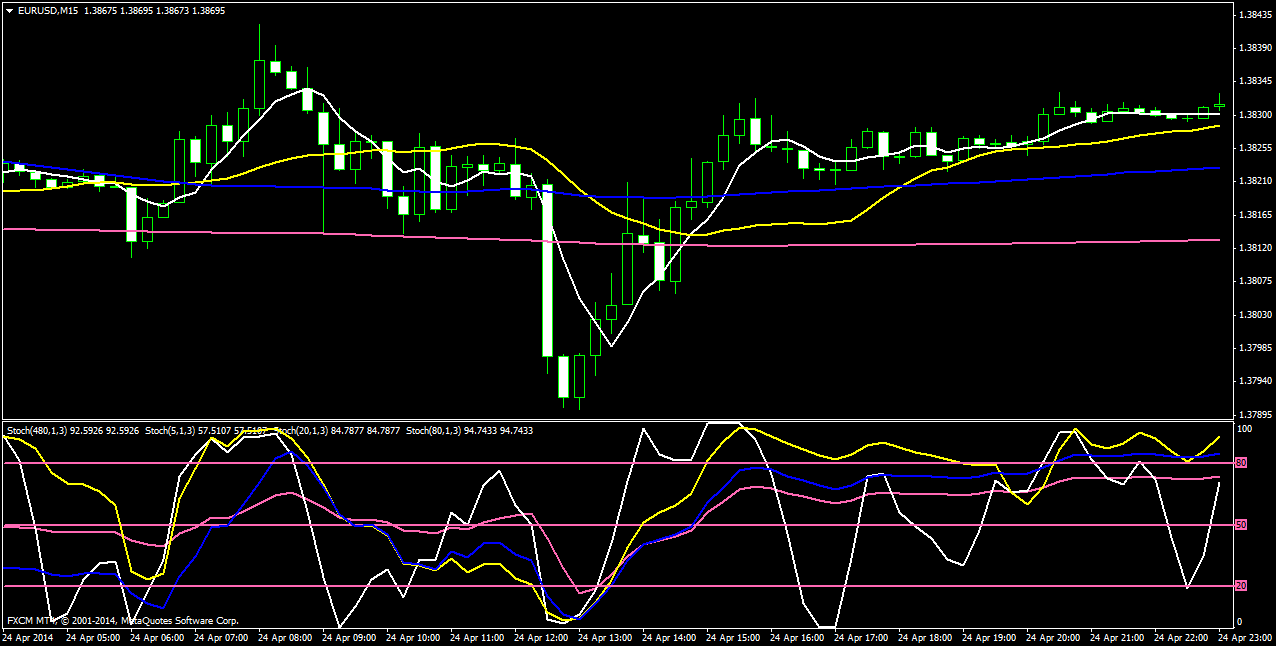The height and width of the screenshot is (646, 1276).
Task: Click the 1.37895 price at bottom of axis
Action: point(1254,414)
